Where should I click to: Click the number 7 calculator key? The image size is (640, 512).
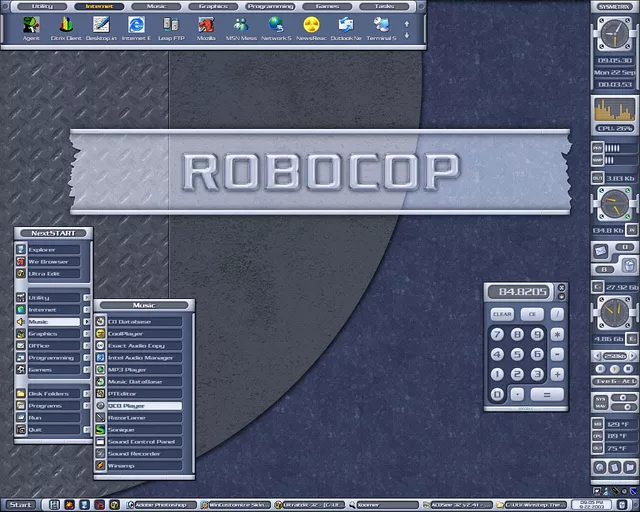(497, 334)
